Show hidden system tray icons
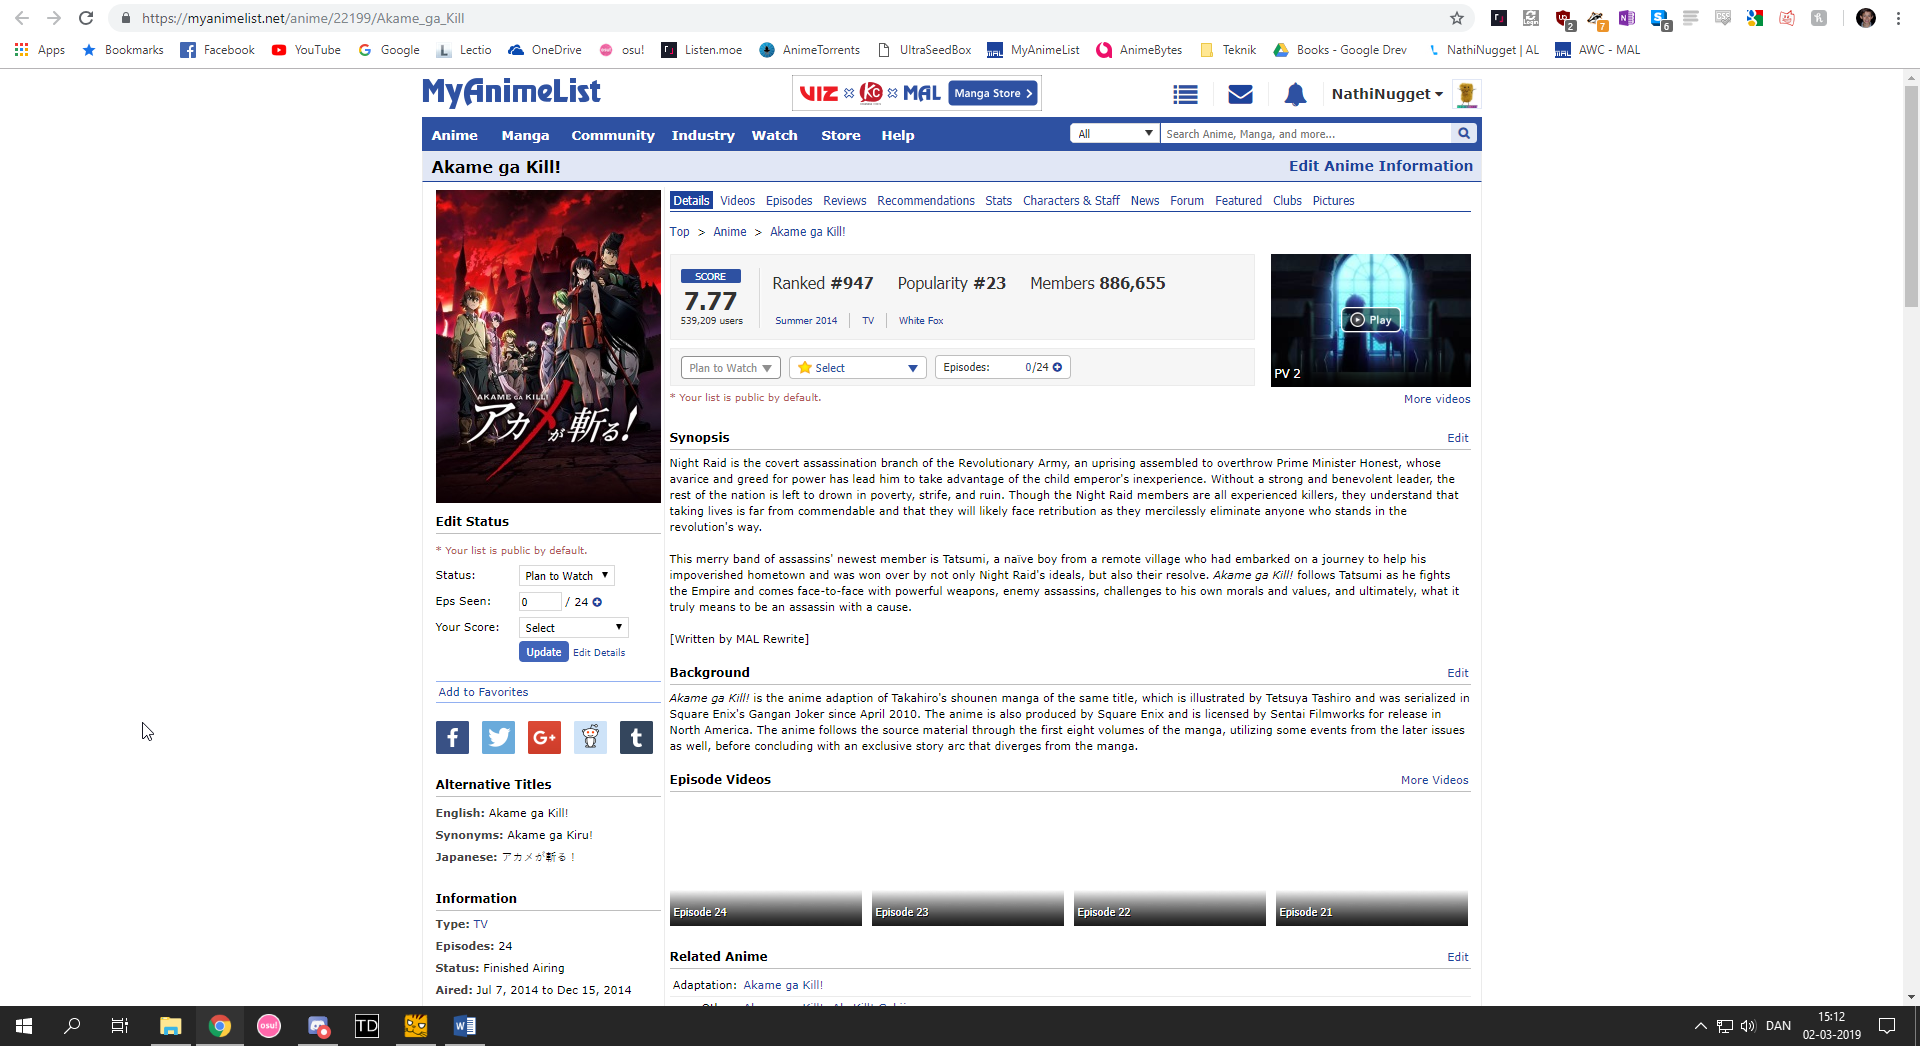 coord(1700,1026)
